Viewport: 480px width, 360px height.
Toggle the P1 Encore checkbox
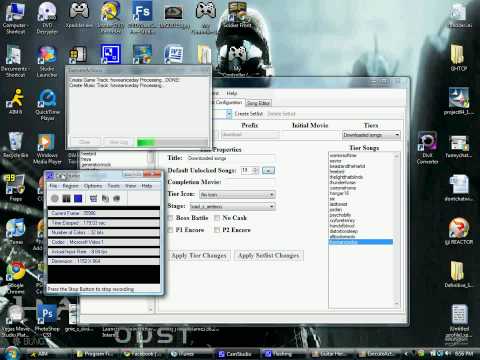click(171, 230)
